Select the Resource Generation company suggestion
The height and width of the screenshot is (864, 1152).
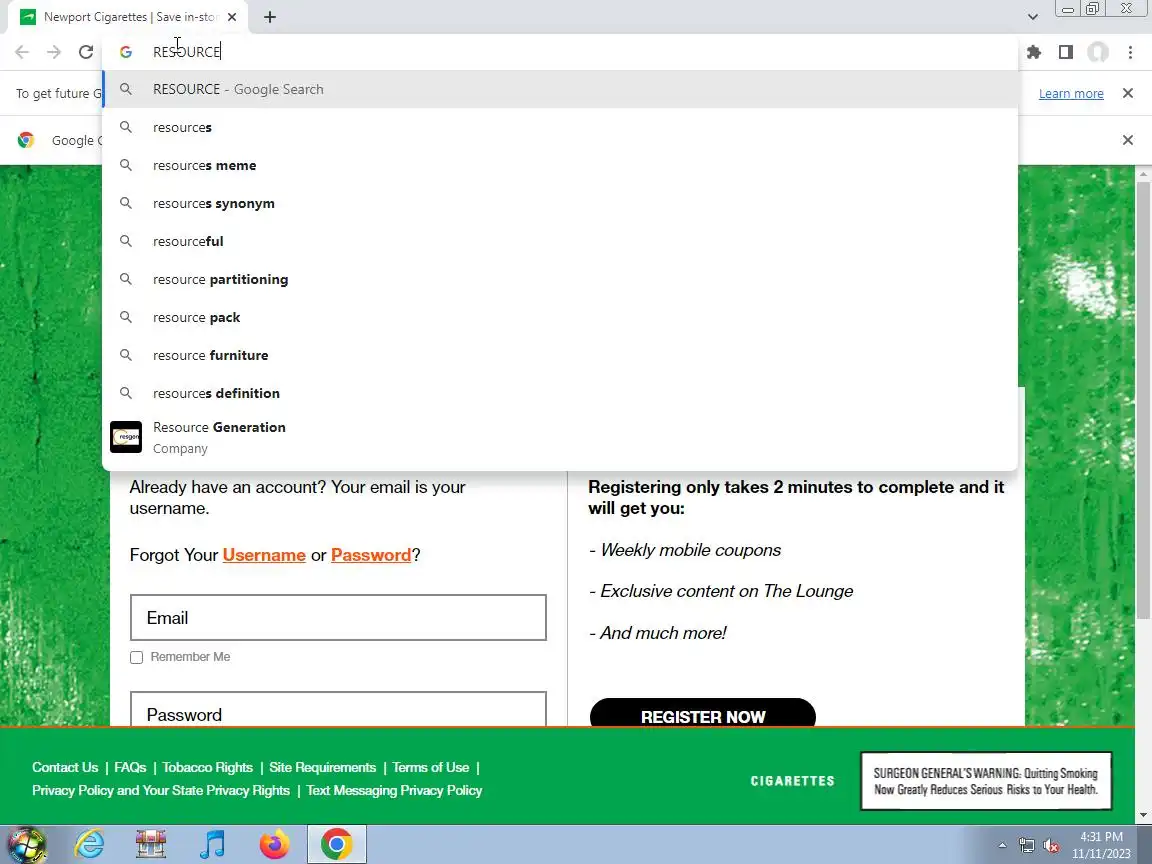point(560,437)
